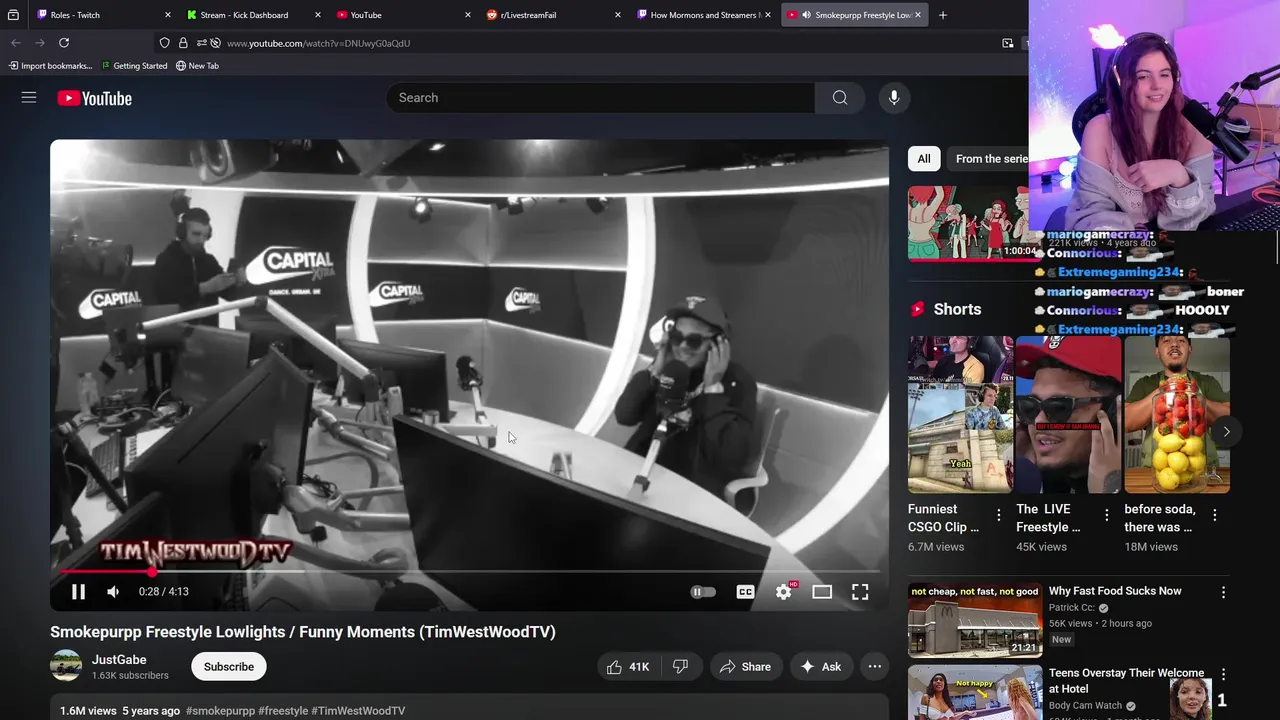Open the Getting Started bookmark

tap(134, 66)
